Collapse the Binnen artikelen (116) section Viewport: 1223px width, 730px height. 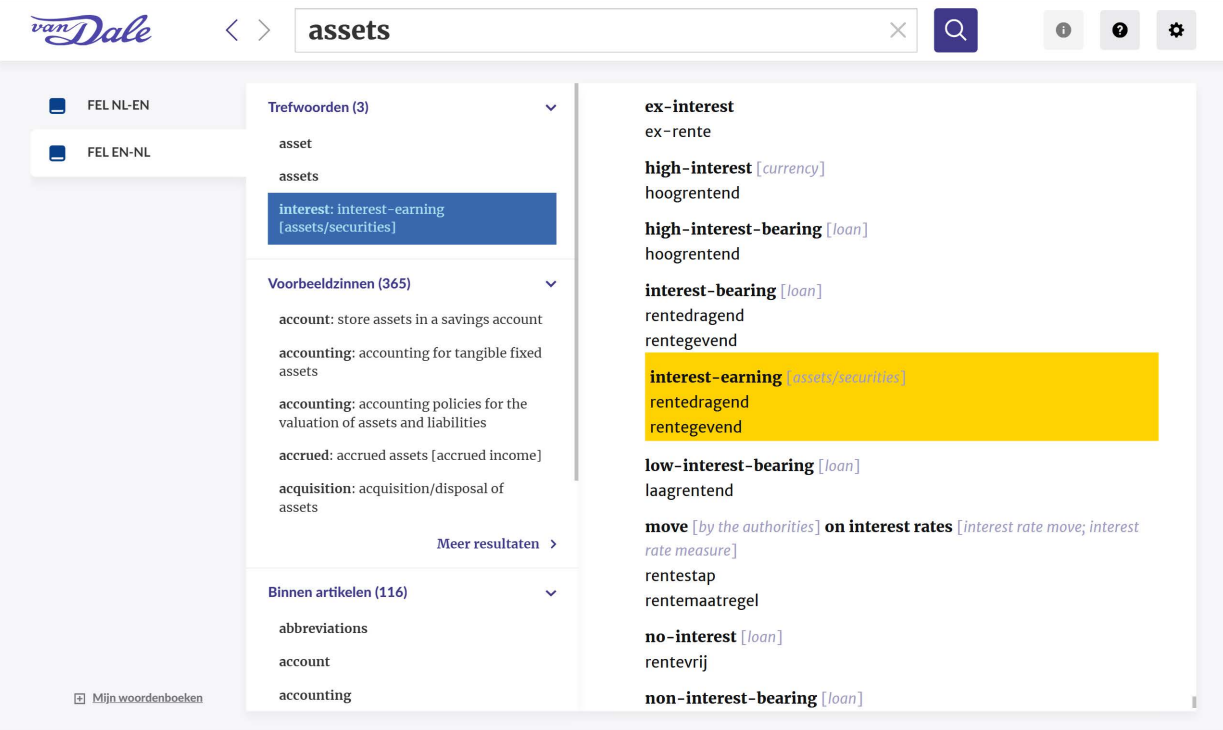point(550,593)
